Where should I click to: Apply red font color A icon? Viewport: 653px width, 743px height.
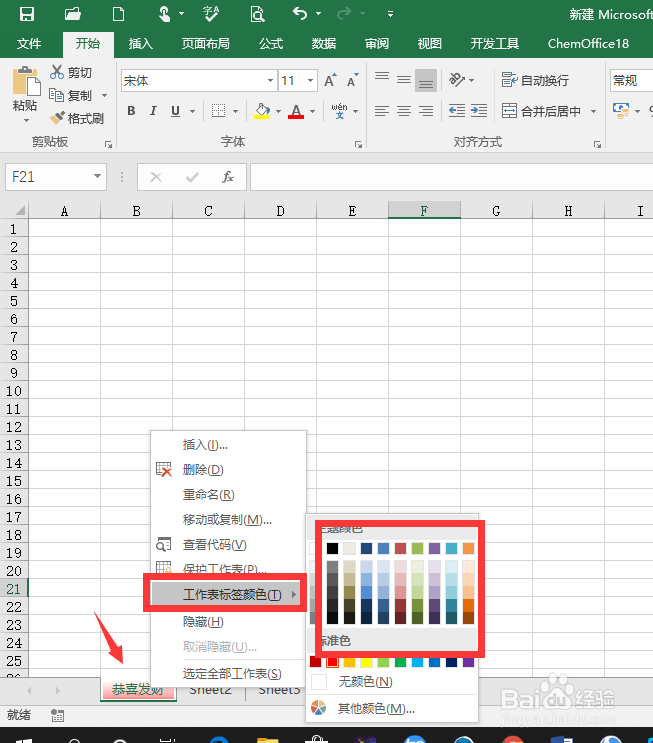click(296, 111)
